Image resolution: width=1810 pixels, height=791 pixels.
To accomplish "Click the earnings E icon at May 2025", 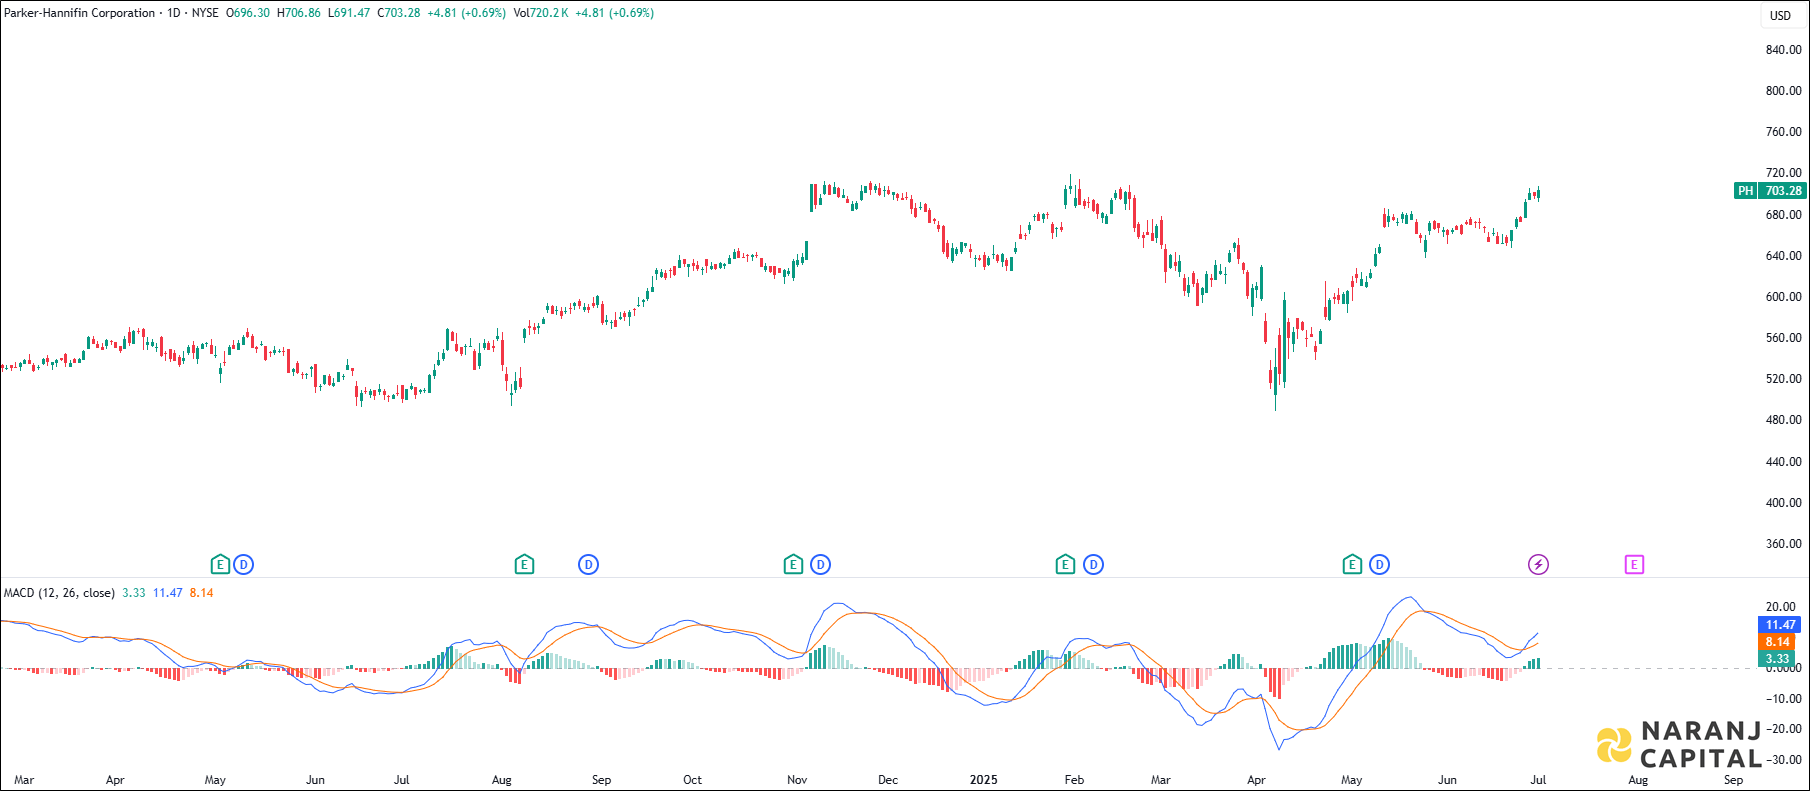I will (x=1352, y=565).
